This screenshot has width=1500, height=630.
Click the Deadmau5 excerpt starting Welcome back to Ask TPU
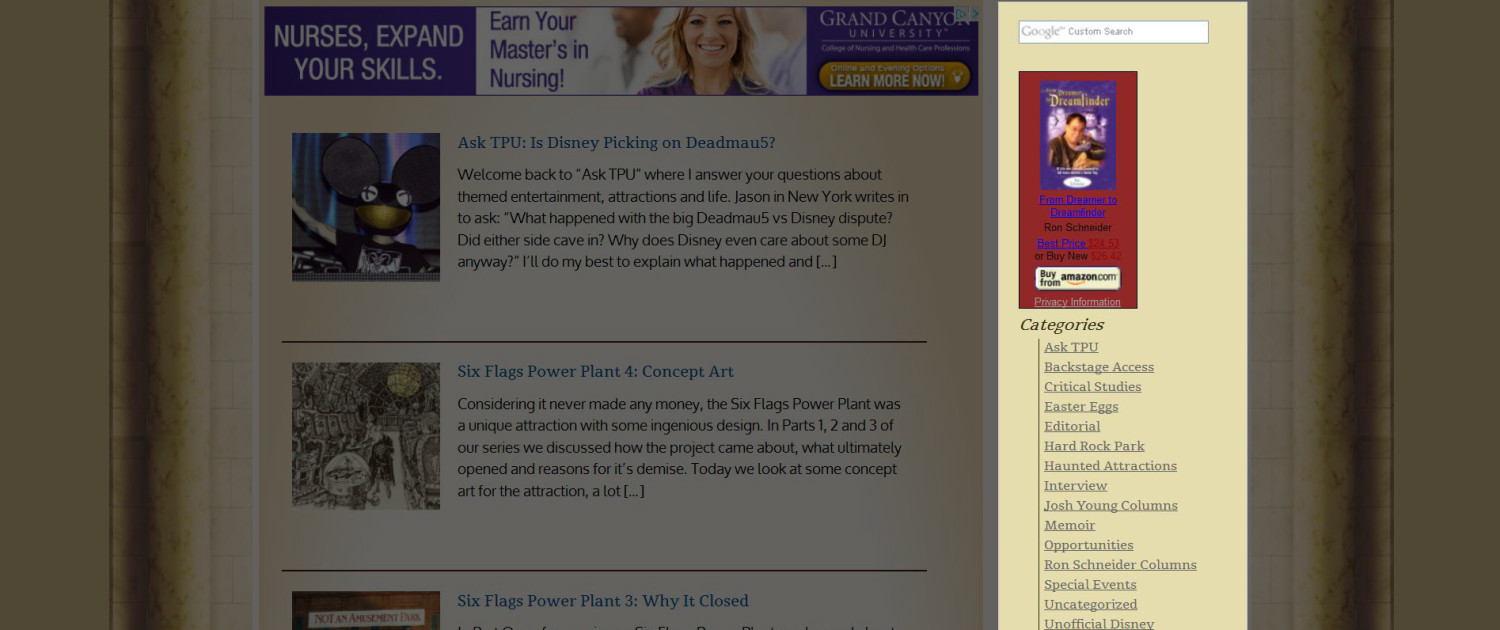(x=683, y=218)
